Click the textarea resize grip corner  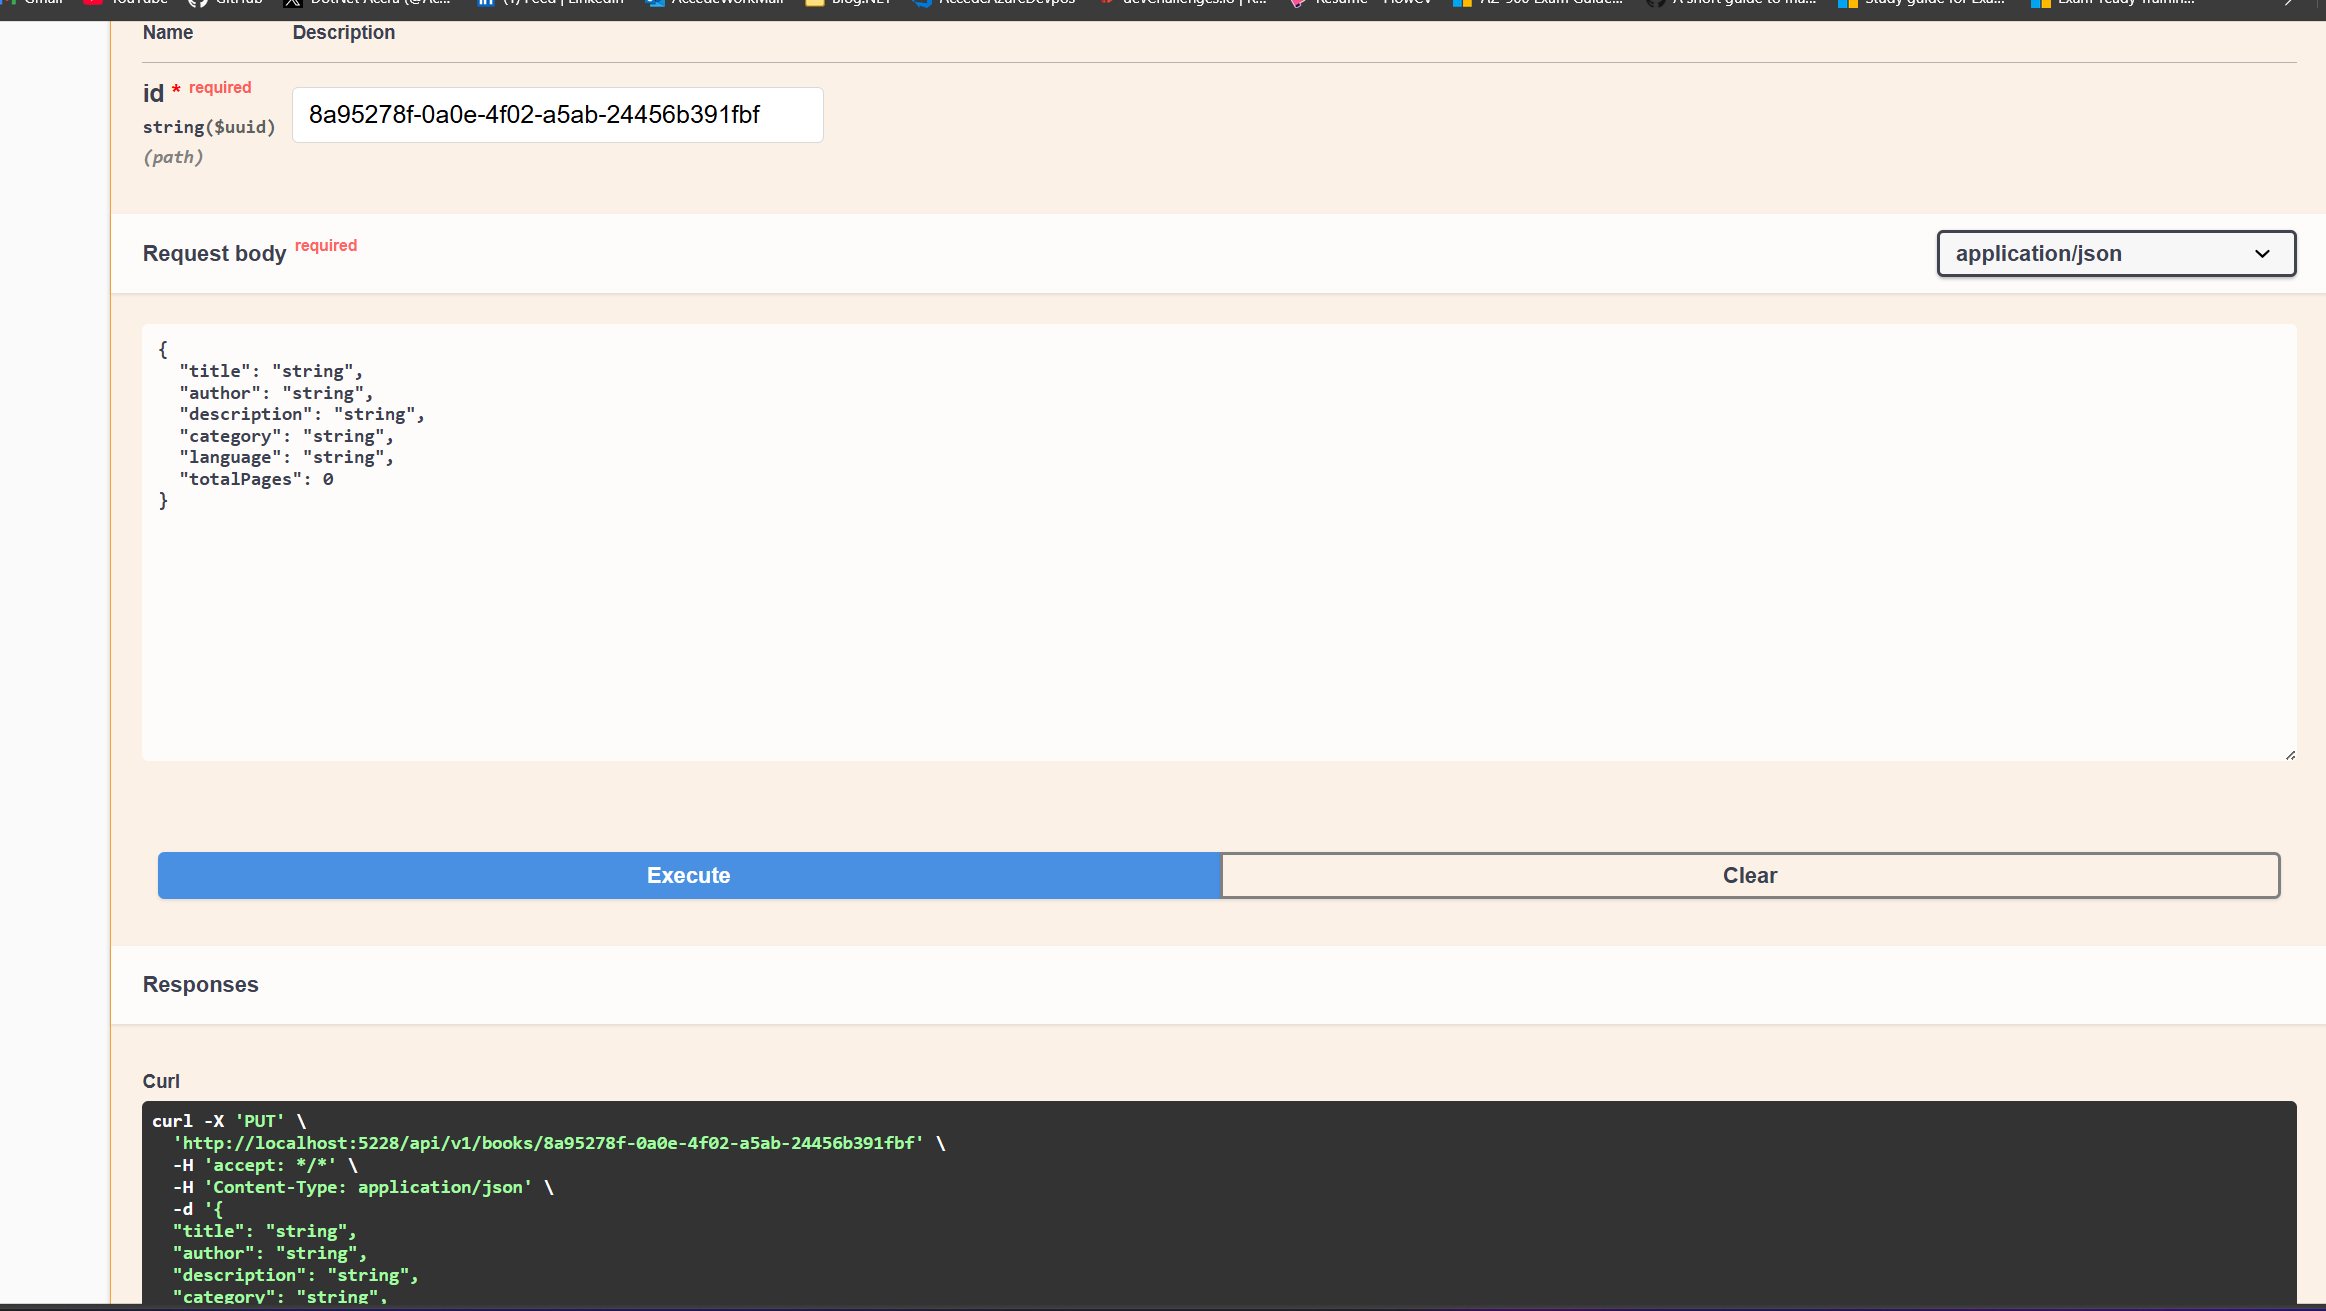[x=2289, y=754]
